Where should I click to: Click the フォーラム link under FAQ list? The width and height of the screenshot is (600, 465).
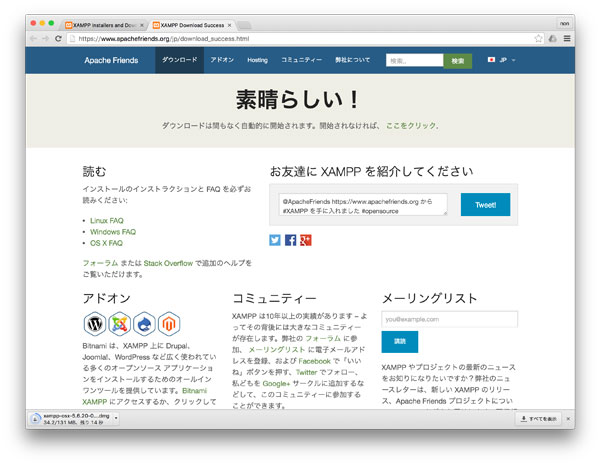coord(100,263)
